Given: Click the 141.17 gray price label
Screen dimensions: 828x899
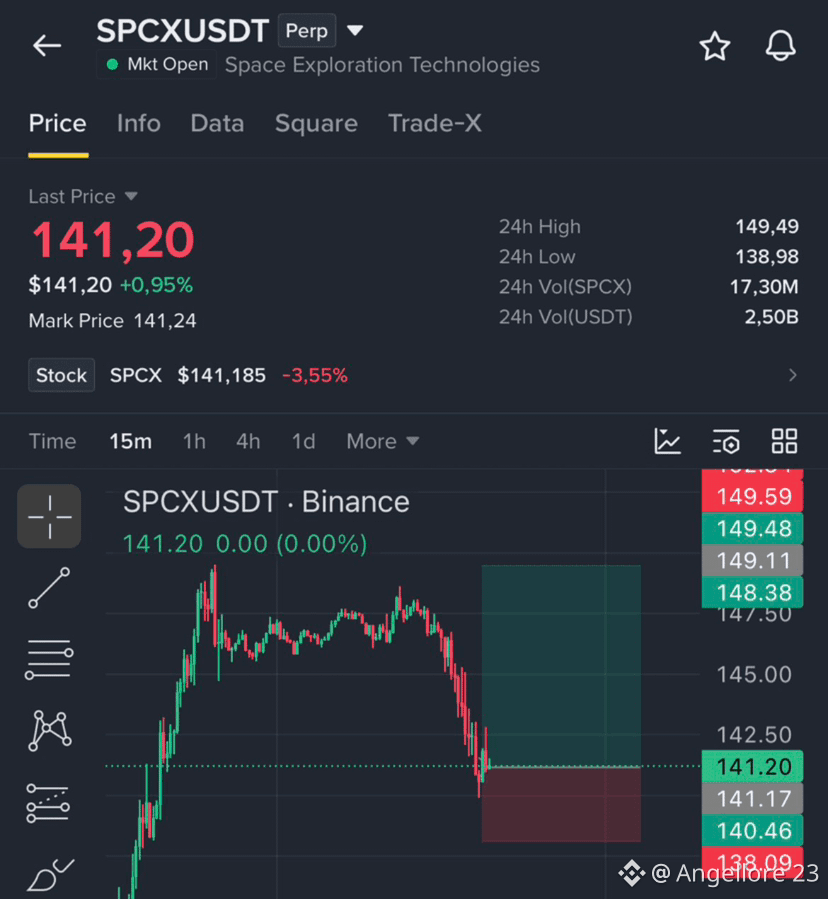Looking at the screenshot, I should pyautogui.click(x=753, y=799).
